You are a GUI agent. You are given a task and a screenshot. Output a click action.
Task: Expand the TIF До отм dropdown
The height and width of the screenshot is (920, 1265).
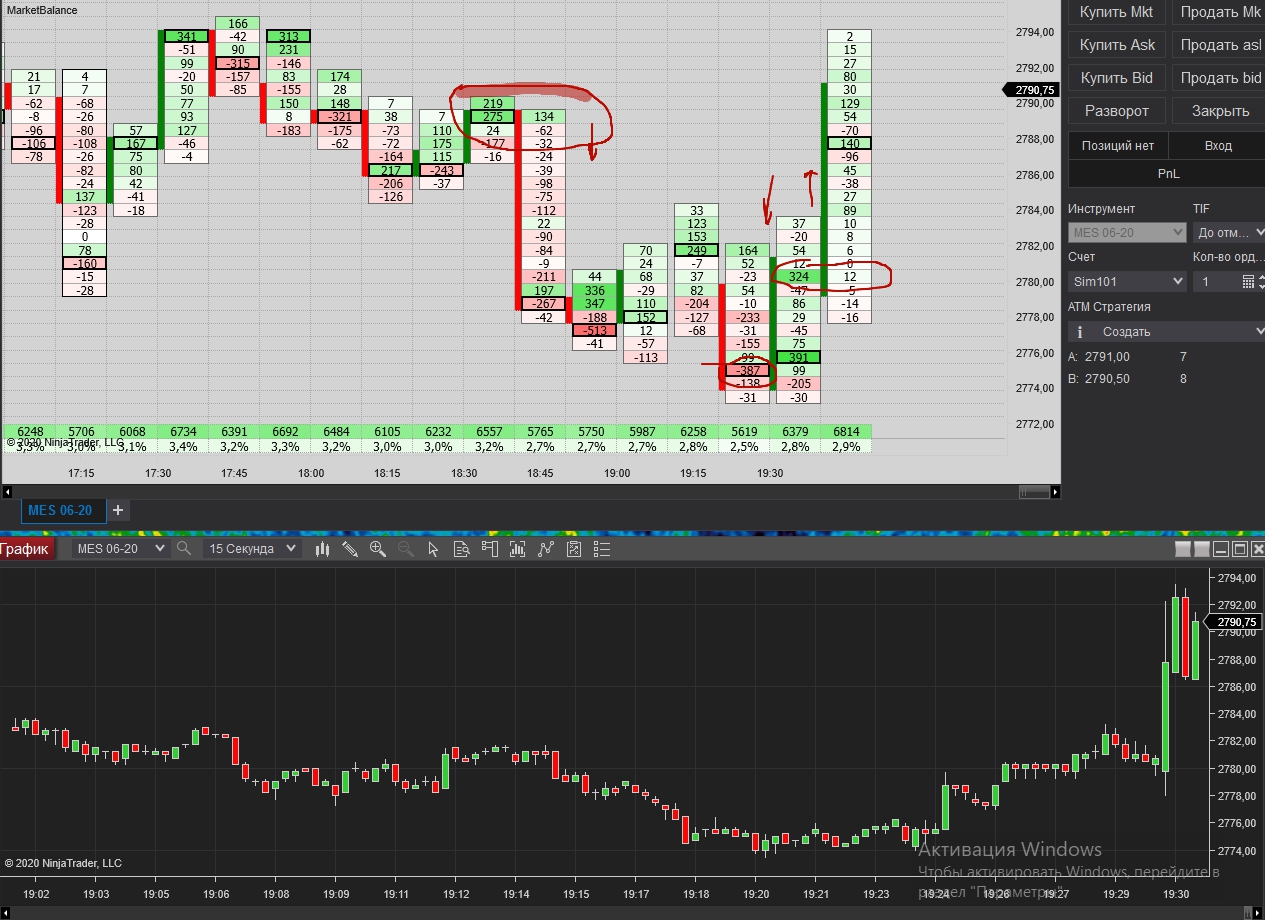pos(1229,233)
